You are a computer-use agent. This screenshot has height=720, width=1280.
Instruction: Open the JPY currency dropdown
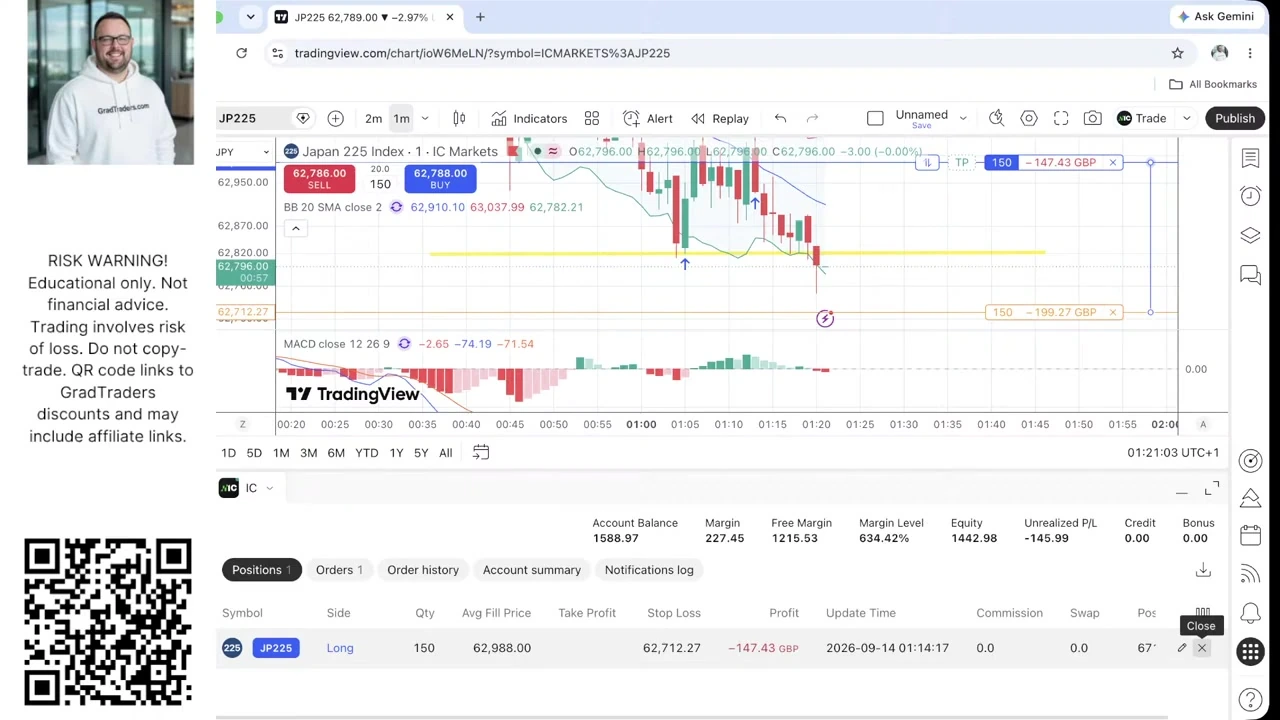pos(244,152)
